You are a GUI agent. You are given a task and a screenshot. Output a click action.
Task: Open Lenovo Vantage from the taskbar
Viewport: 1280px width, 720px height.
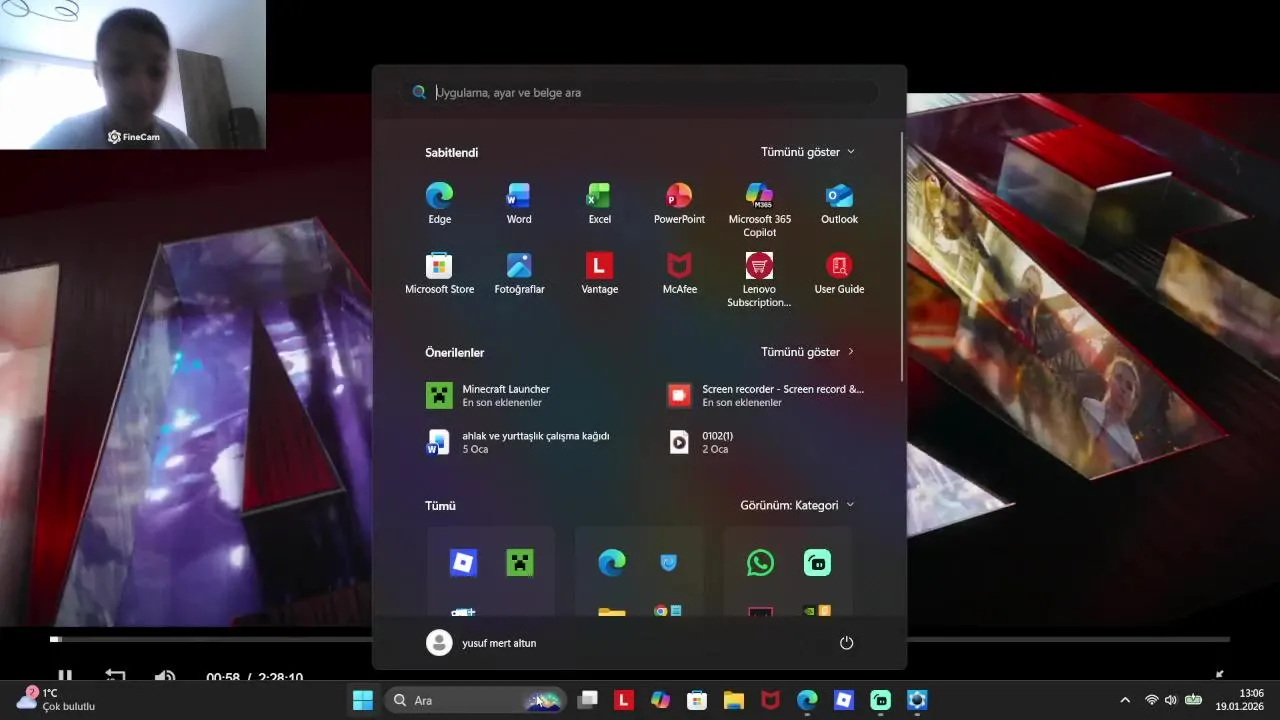pos(624,700)
